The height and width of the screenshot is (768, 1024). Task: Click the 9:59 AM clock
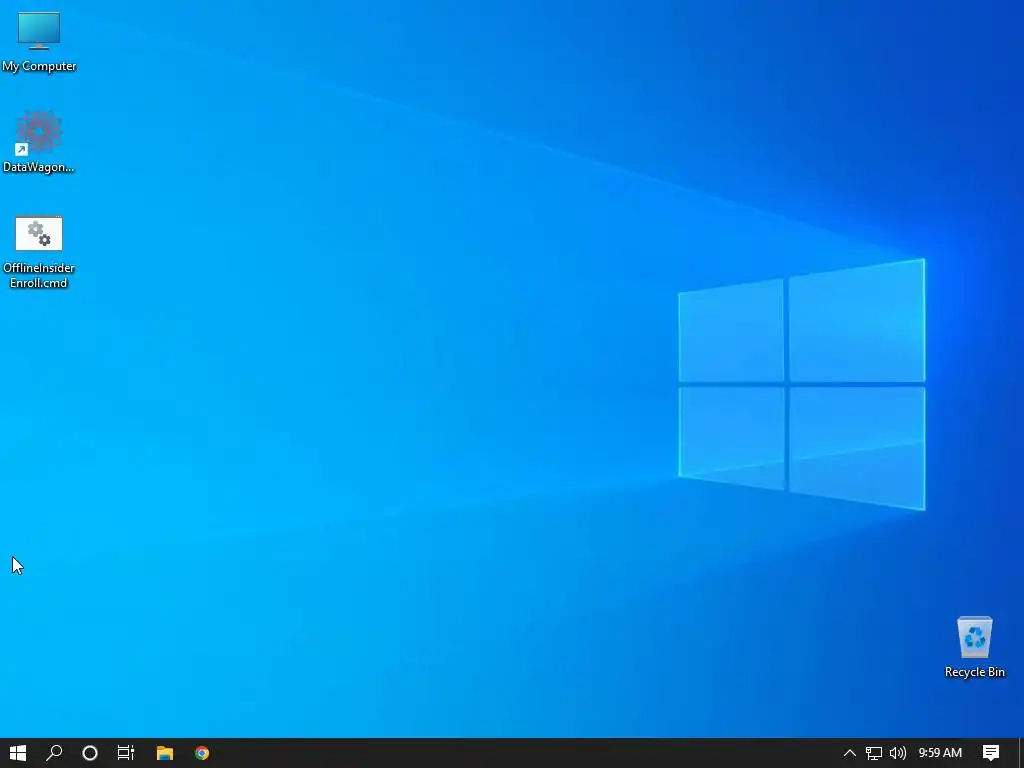(940, 753)
